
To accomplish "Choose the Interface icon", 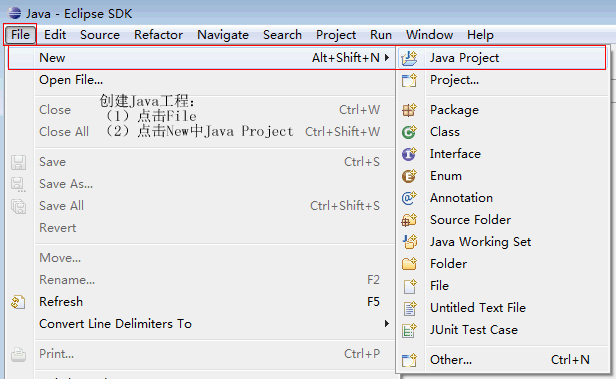I will pyautogui.click(x=409, y=154).
